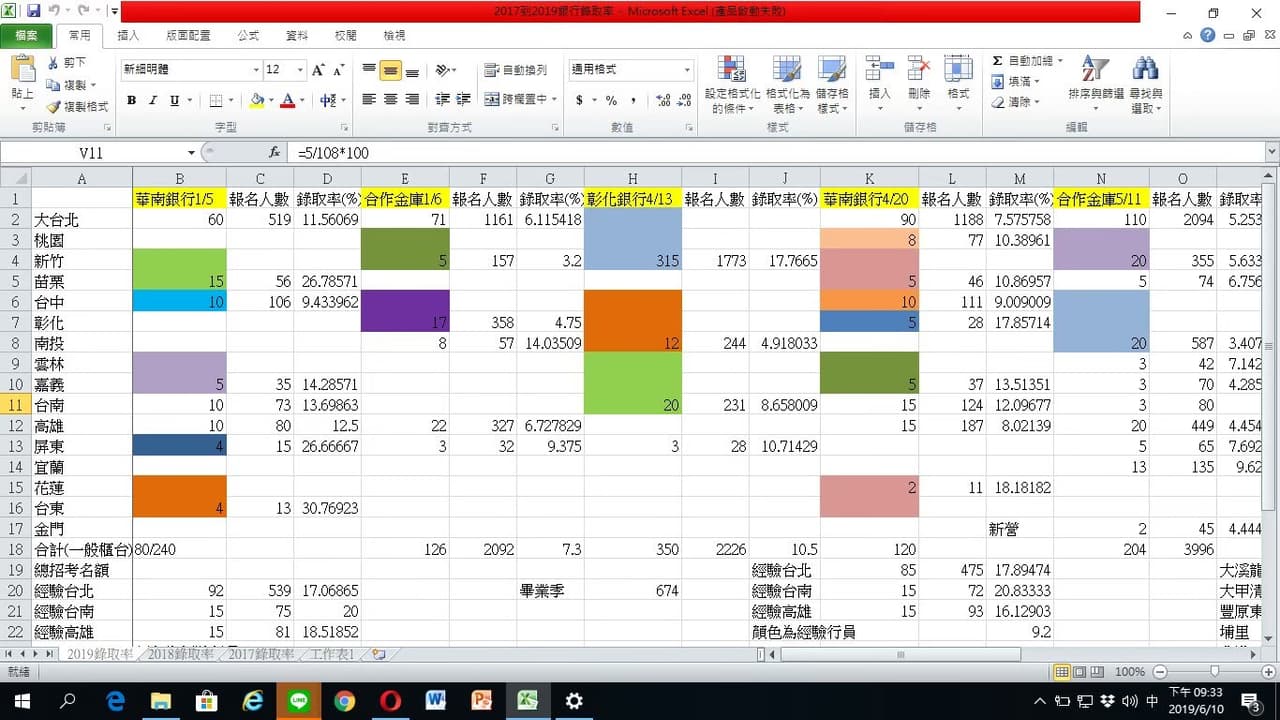Screen dimensions: 1280x720
Task: Click the Undo arrow in Quick Access toolbar
Action: click(55, 11)
